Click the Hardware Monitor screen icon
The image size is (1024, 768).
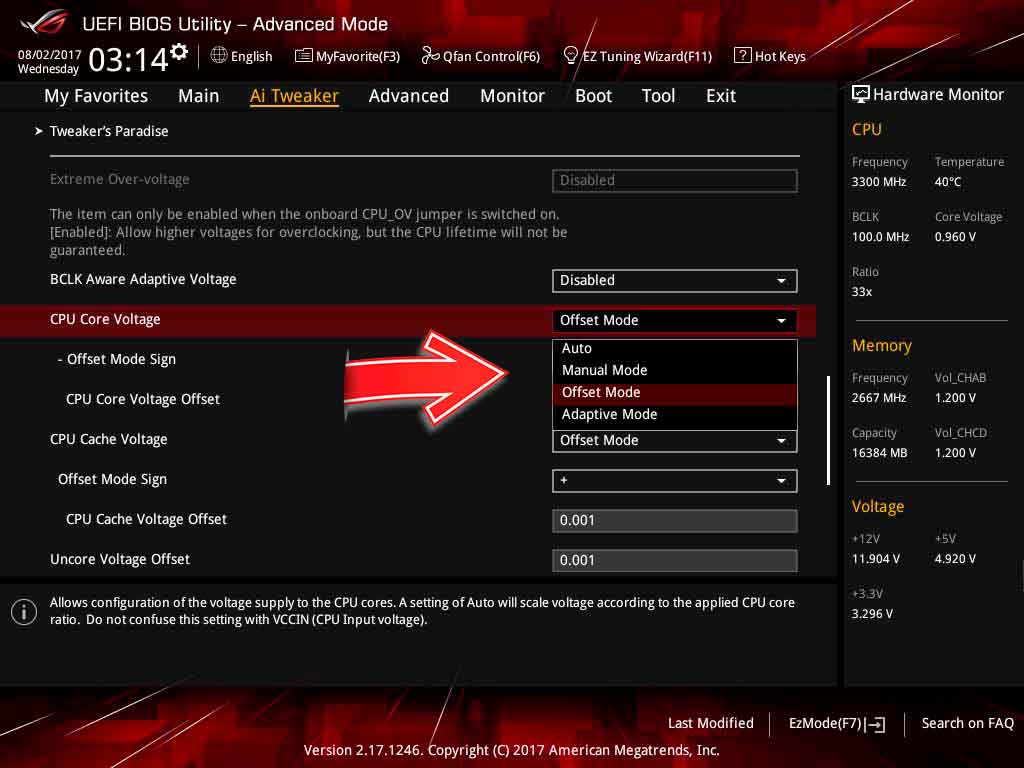[x=860, y=94]
